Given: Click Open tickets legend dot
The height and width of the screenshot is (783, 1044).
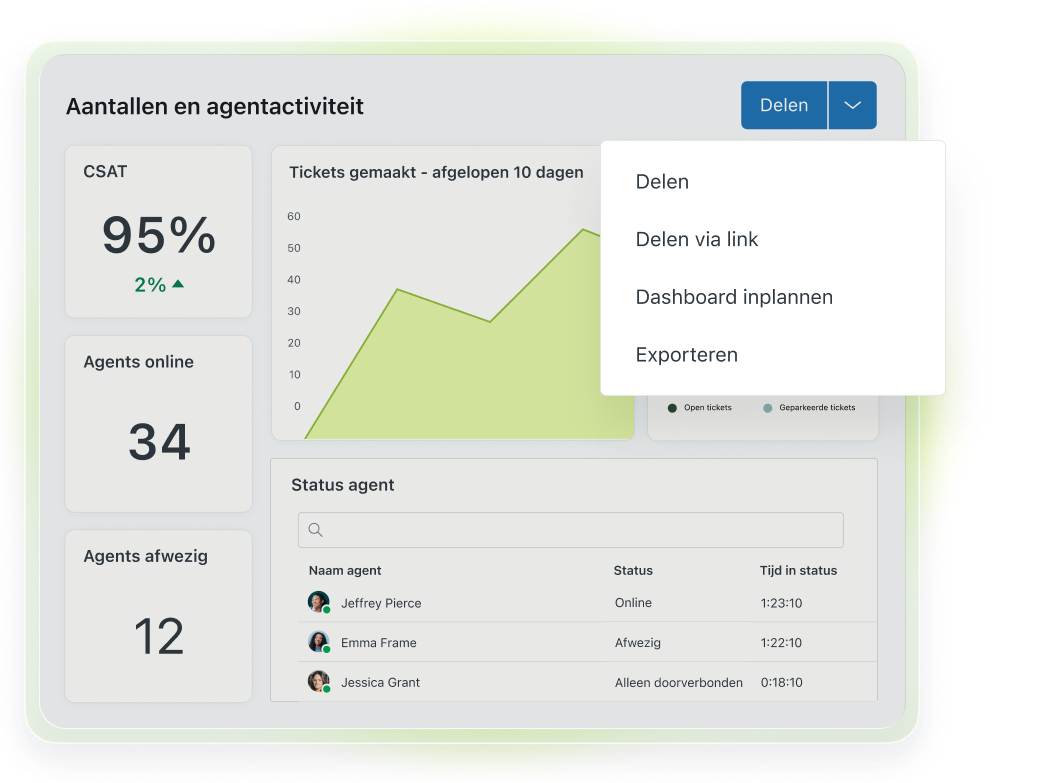Looking at the screenshot, I should 672,408.
